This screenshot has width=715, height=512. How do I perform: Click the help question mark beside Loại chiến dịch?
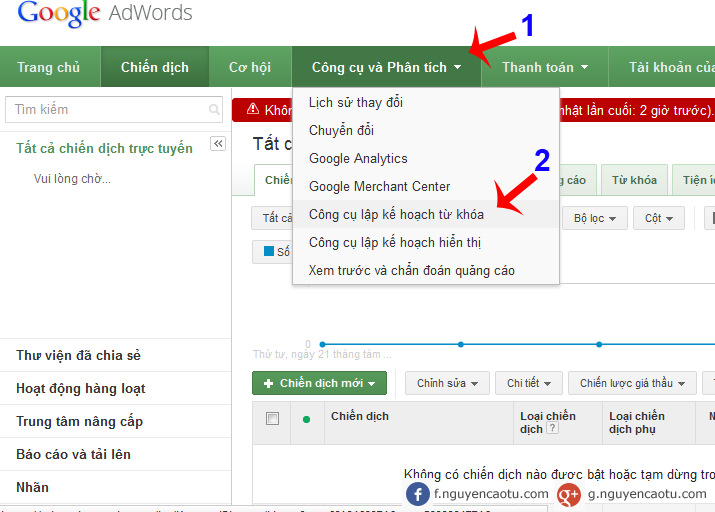[552, 428]
